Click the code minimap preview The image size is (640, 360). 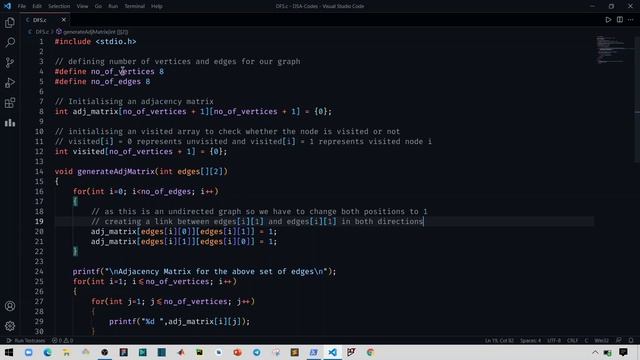point(610,49)
